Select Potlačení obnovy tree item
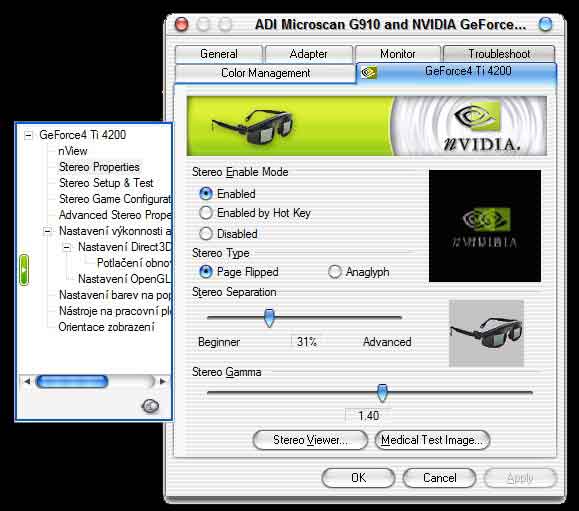The image size is (579, 511). coord(134,263)
